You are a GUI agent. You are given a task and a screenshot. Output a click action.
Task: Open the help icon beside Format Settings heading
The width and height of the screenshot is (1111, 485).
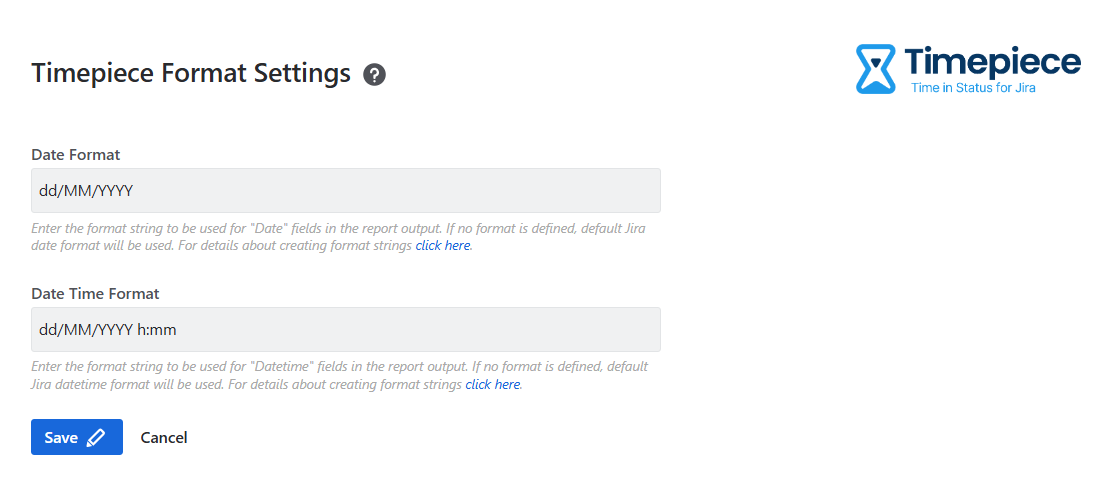click(375, 74)
